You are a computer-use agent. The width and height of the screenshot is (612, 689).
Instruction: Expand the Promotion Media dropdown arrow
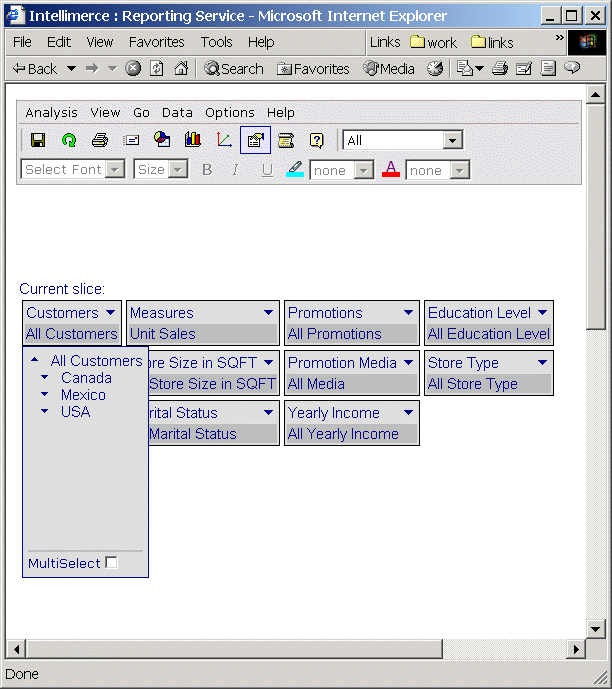point(409,363)
